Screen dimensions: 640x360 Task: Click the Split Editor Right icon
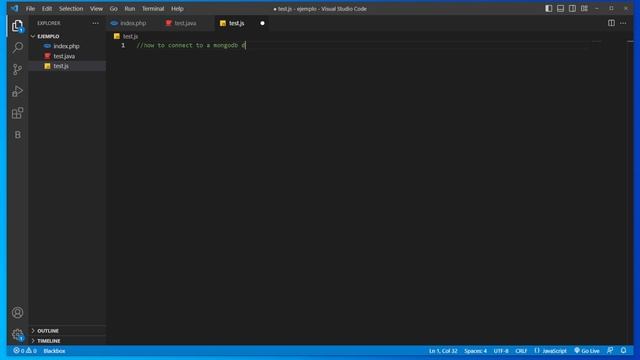point(611,23)
